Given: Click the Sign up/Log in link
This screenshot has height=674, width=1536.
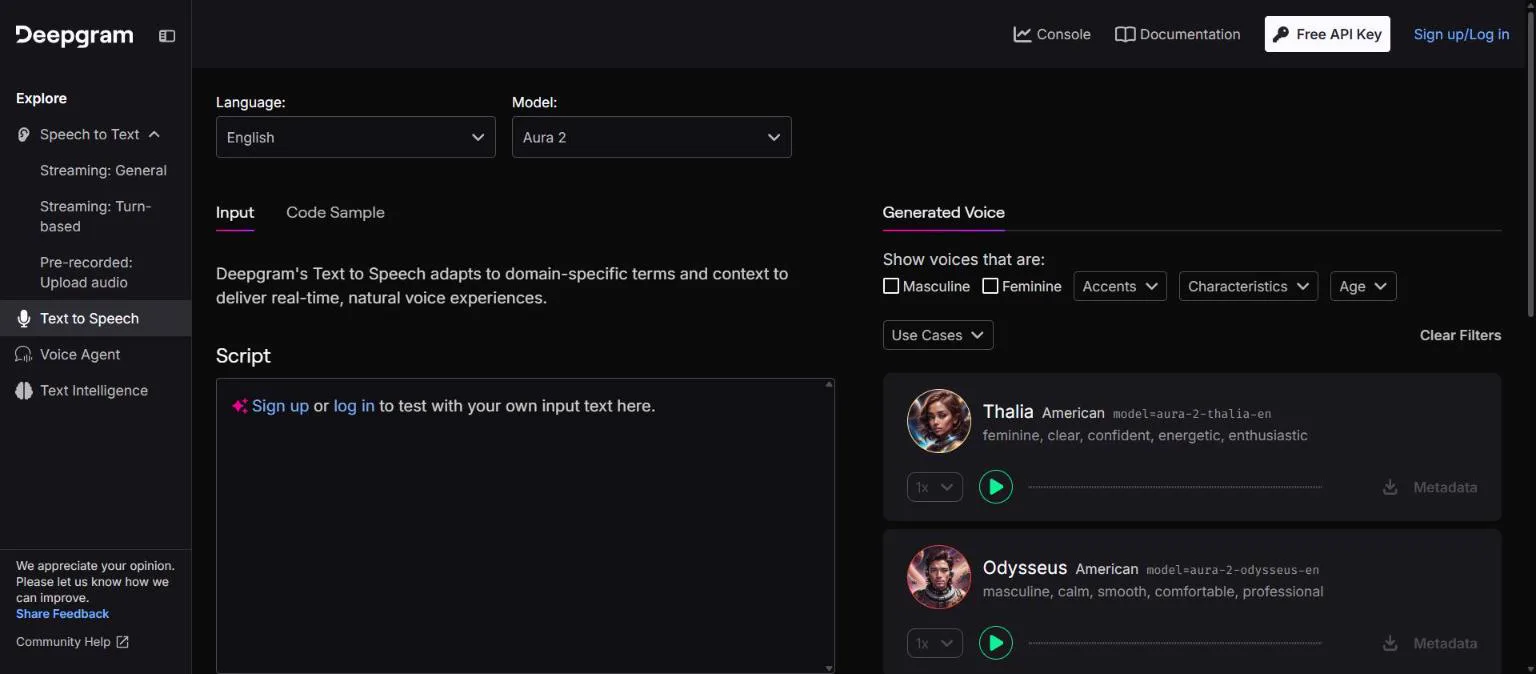Looking at the screenshot, I should tap(1461, 34).
